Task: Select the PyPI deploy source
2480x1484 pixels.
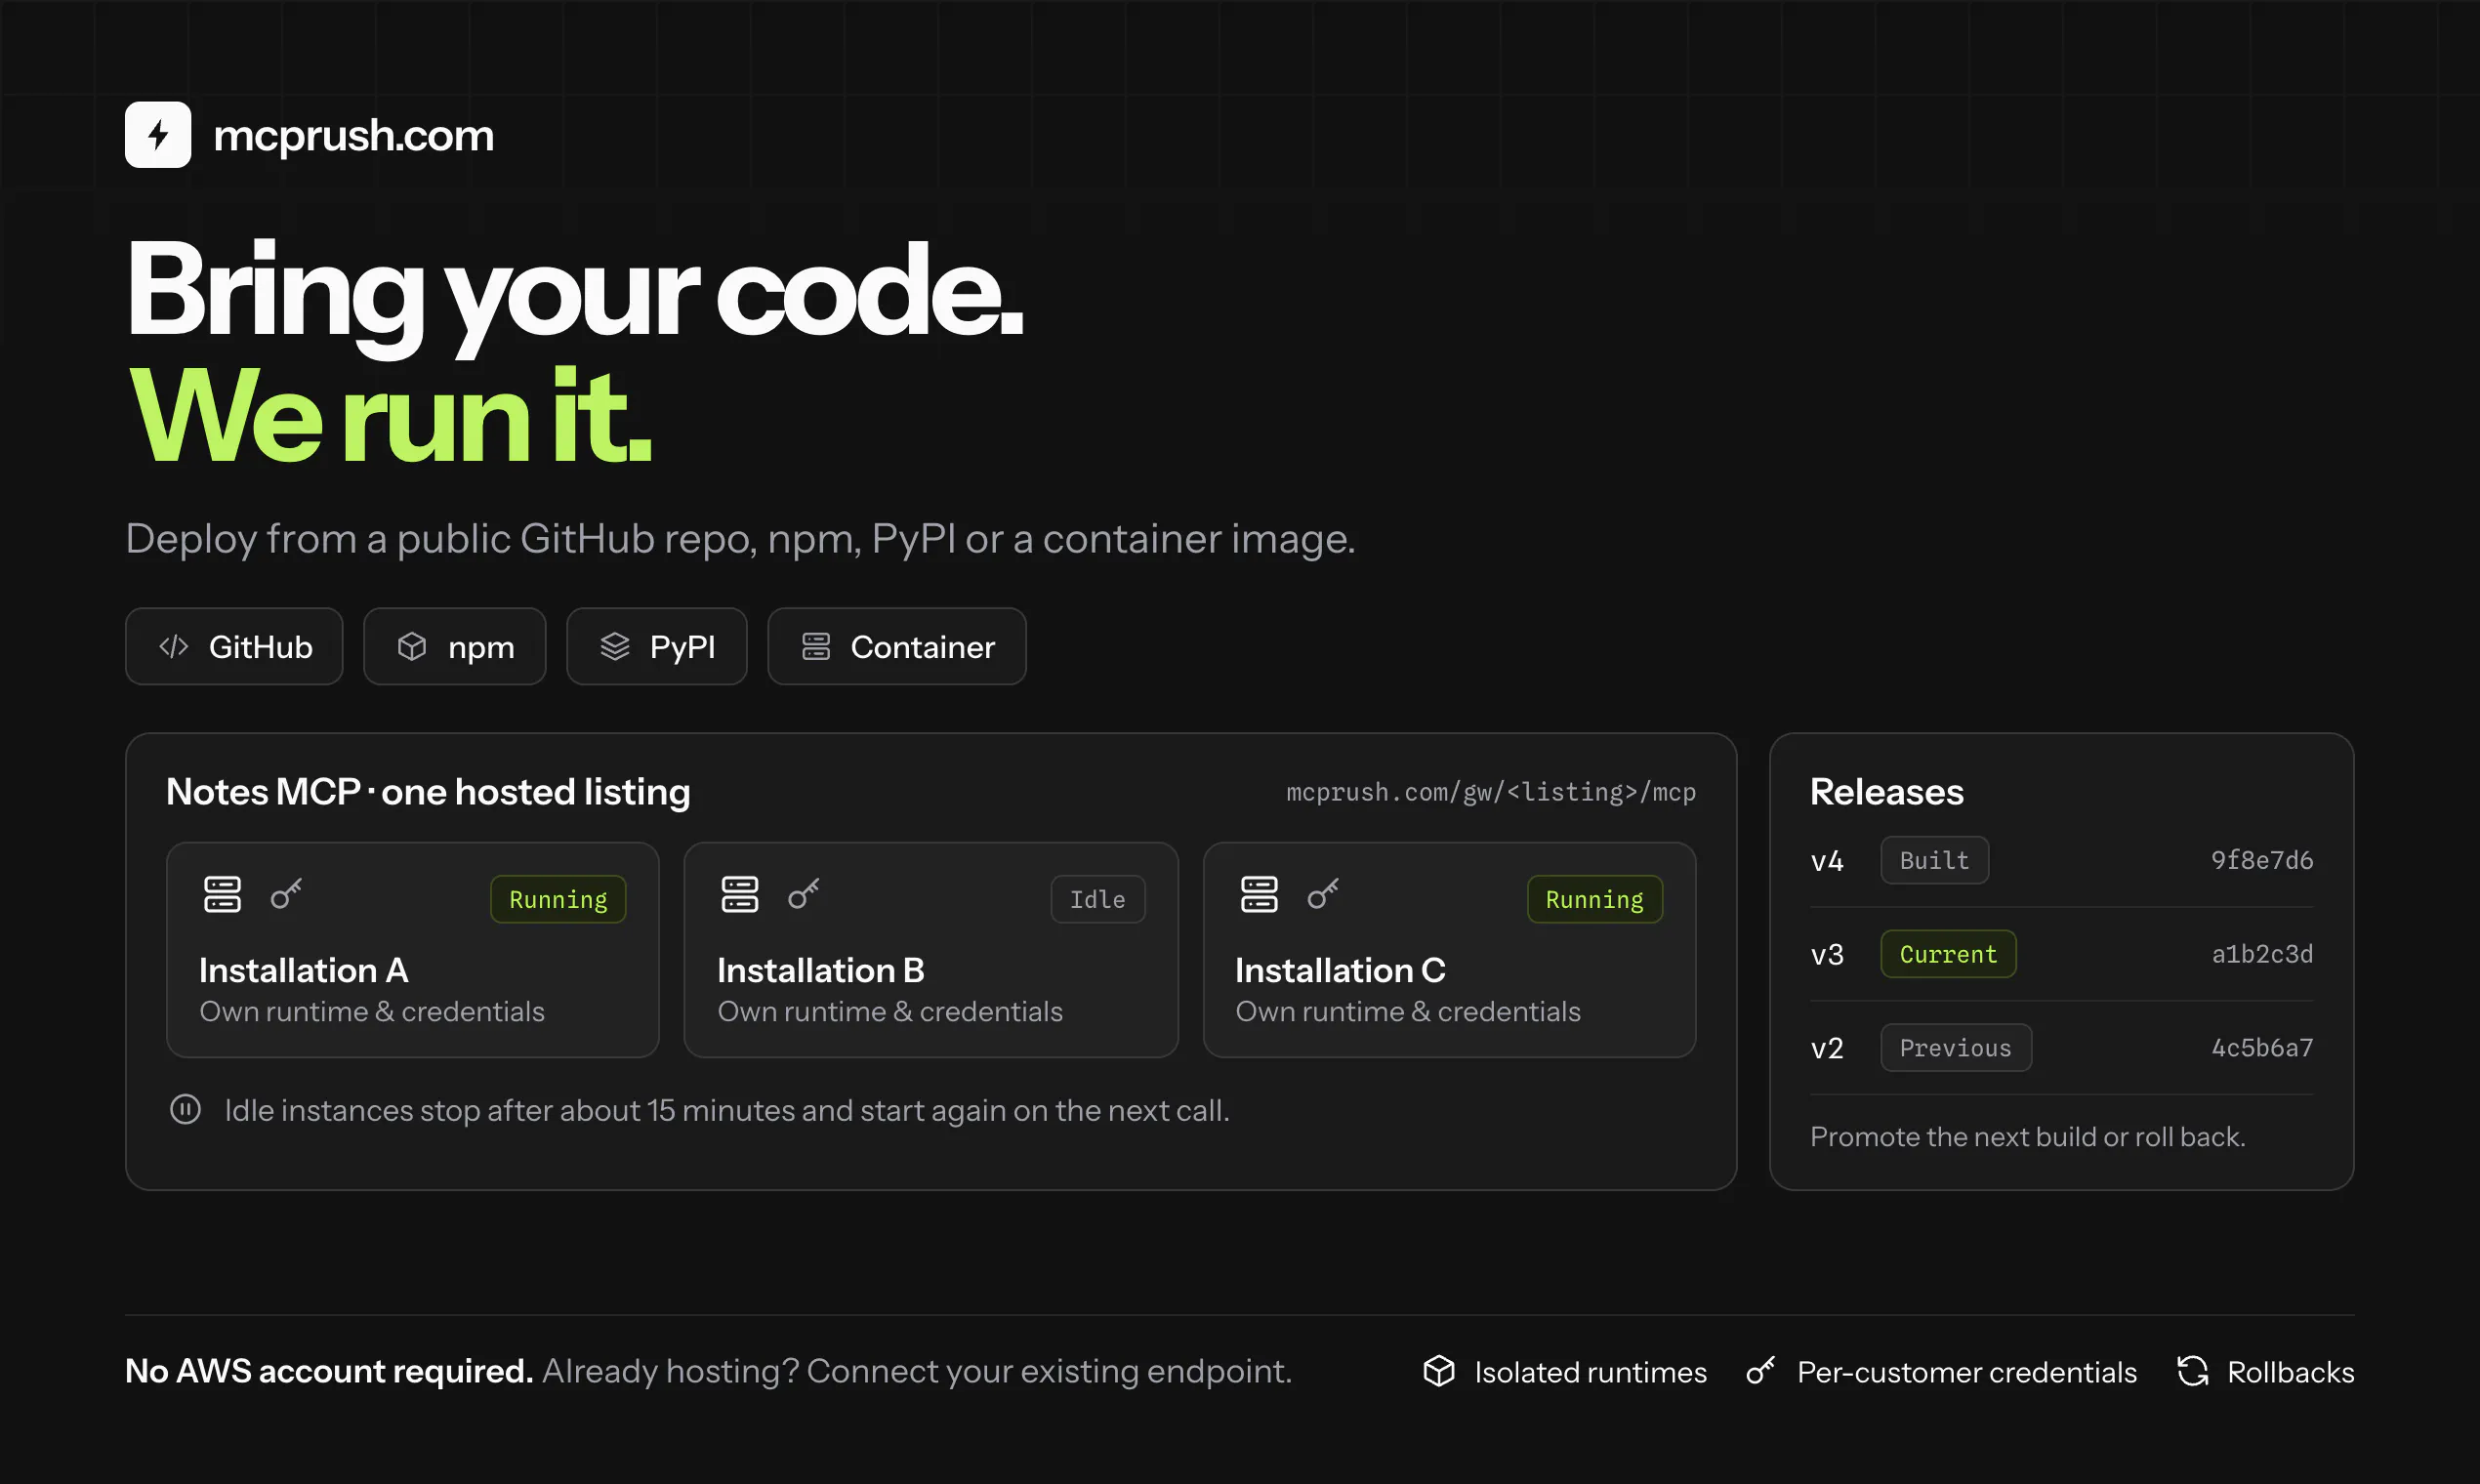Action: 657,647
